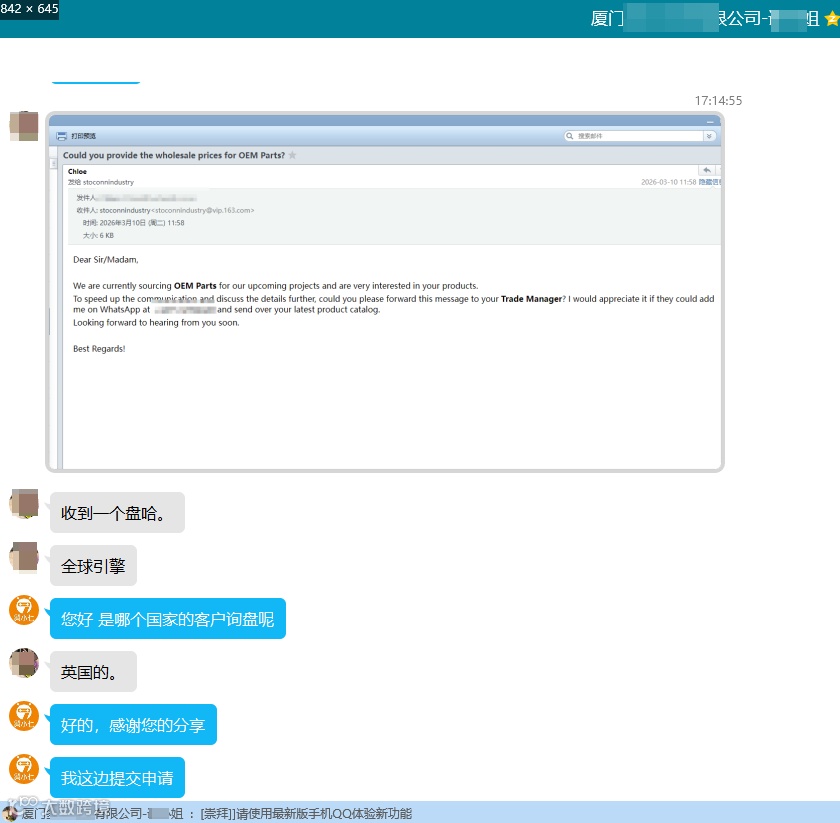The width and height of the screenshot is (840, 823).
Task: Click the orange bot avatar beside '好的，感谢您的分享'
Action: [24, 716]
